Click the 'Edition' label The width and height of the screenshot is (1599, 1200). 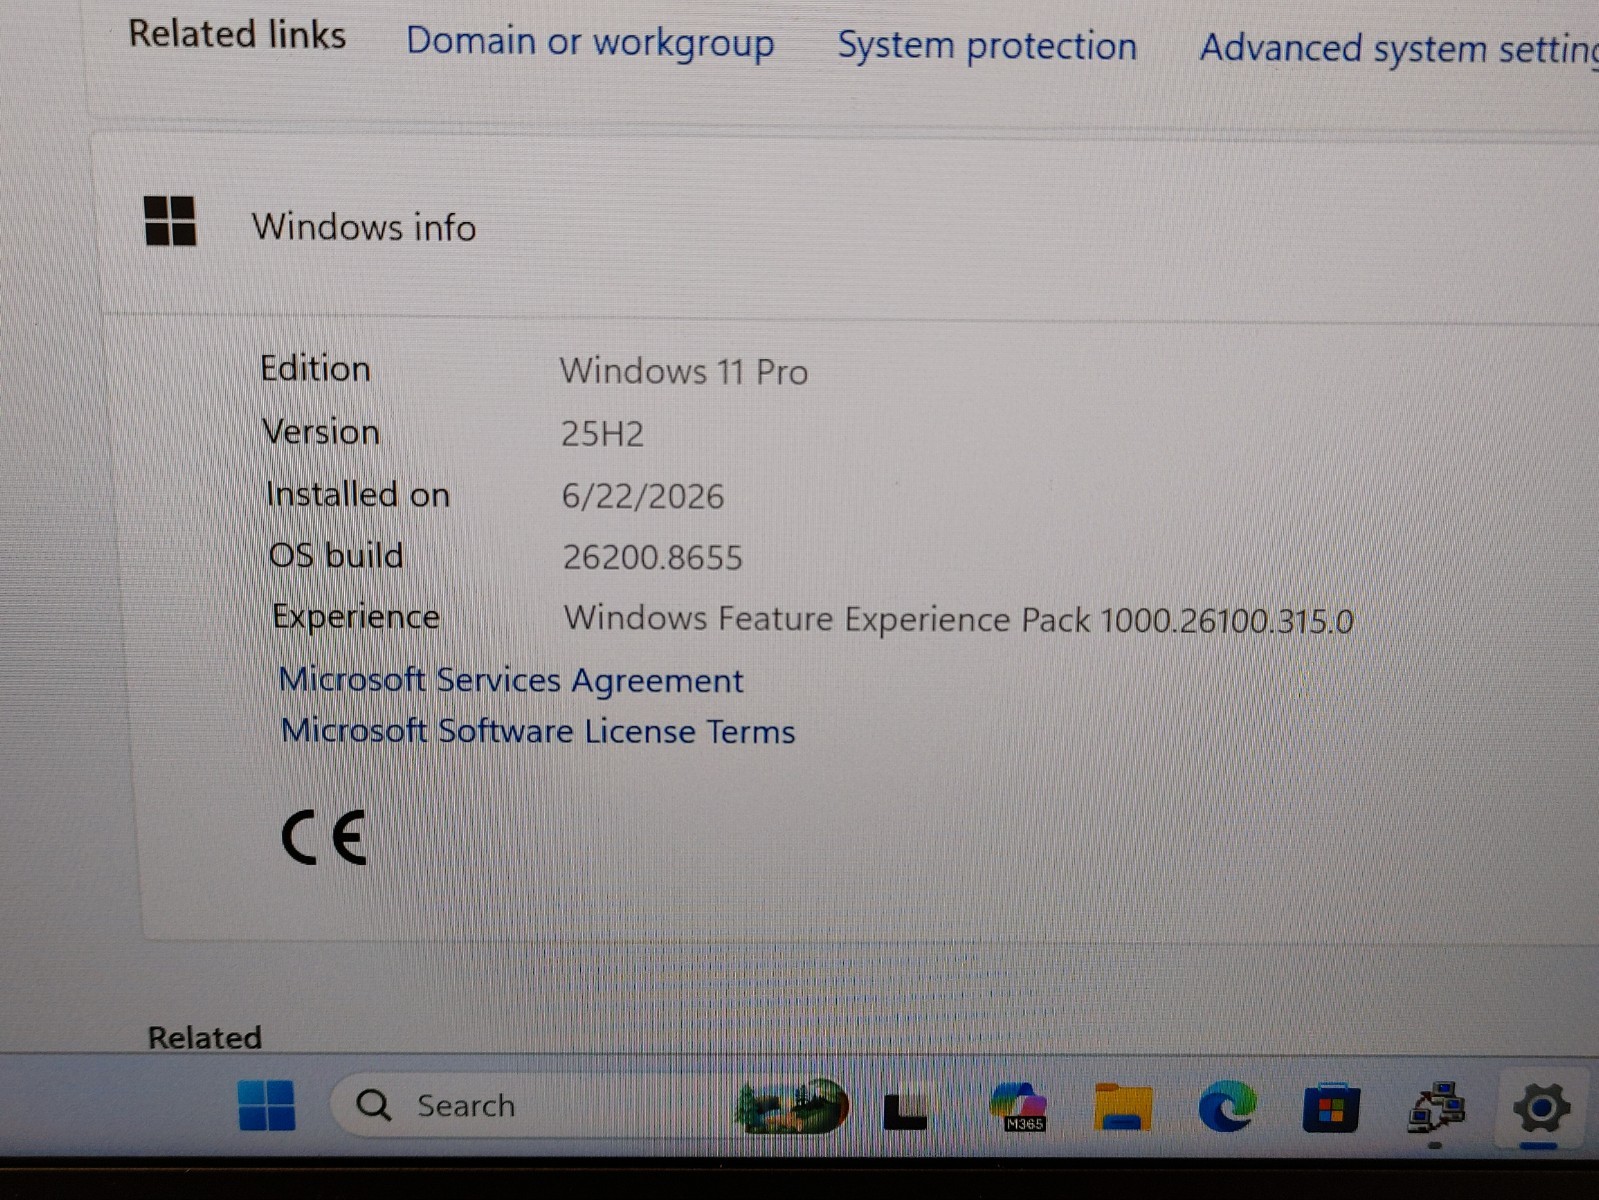pos(316,368)
